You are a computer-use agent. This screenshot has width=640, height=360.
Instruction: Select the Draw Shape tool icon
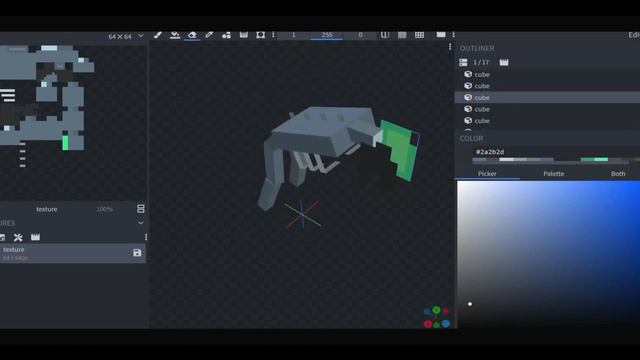(x=260, y=35)
